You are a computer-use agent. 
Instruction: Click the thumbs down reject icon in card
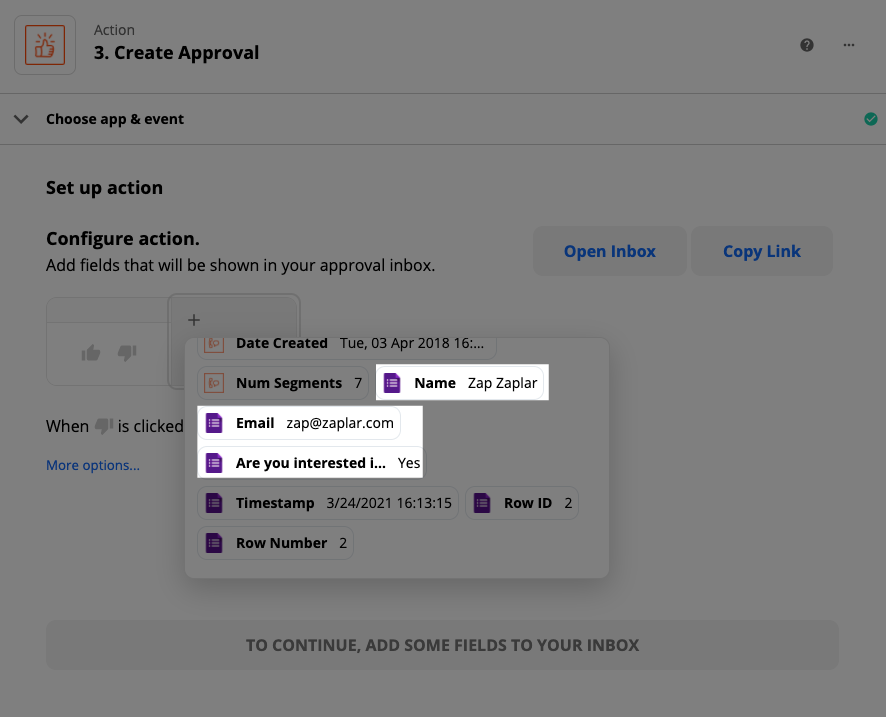(x=127, y=353)
